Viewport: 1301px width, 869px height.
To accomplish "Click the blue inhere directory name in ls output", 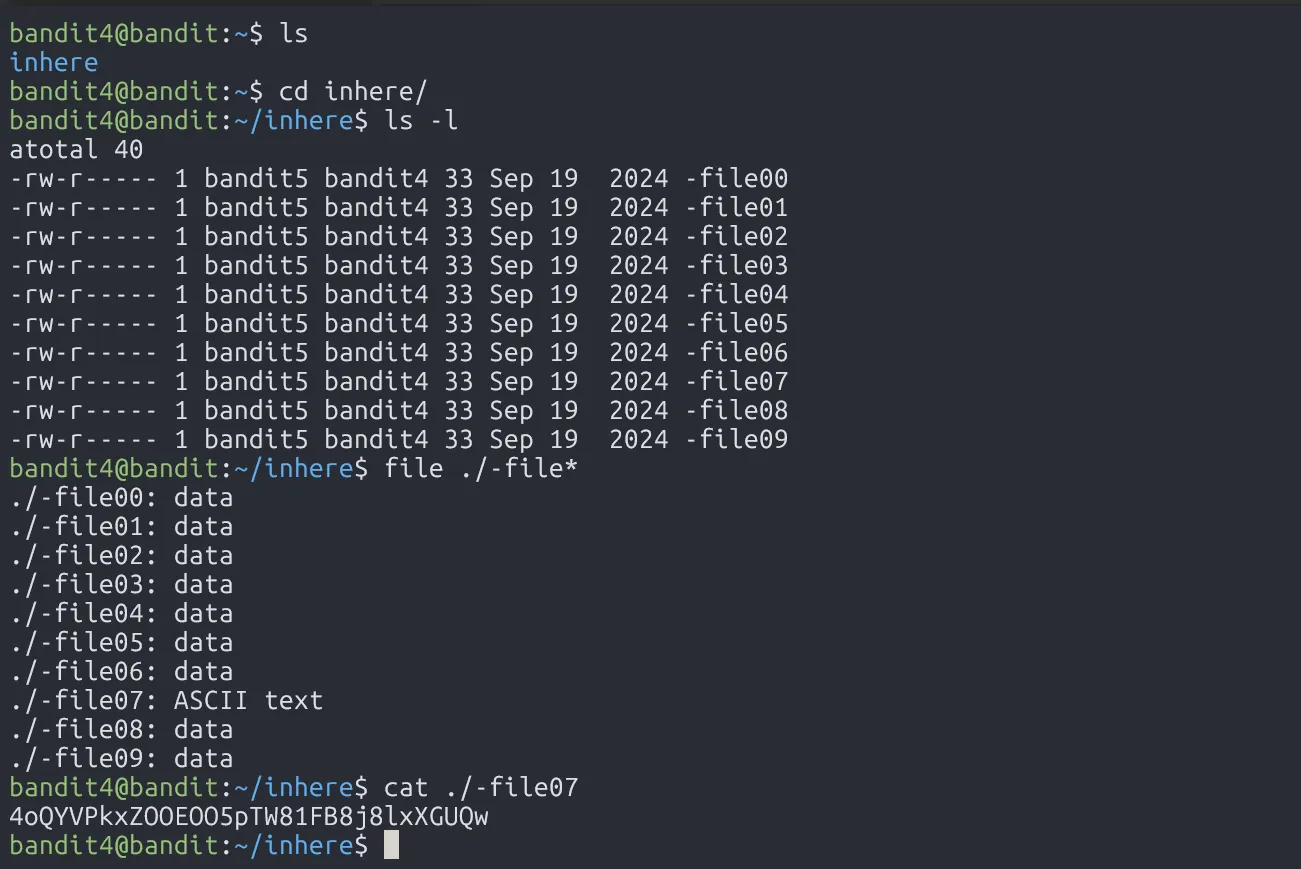I will 53,62.
